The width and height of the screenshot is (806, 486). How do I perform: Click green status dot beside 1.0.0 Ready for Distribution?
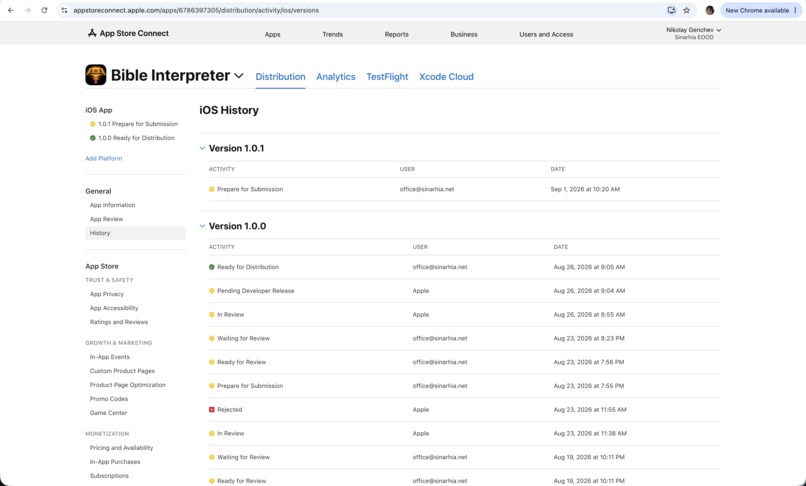pos(93,138)
